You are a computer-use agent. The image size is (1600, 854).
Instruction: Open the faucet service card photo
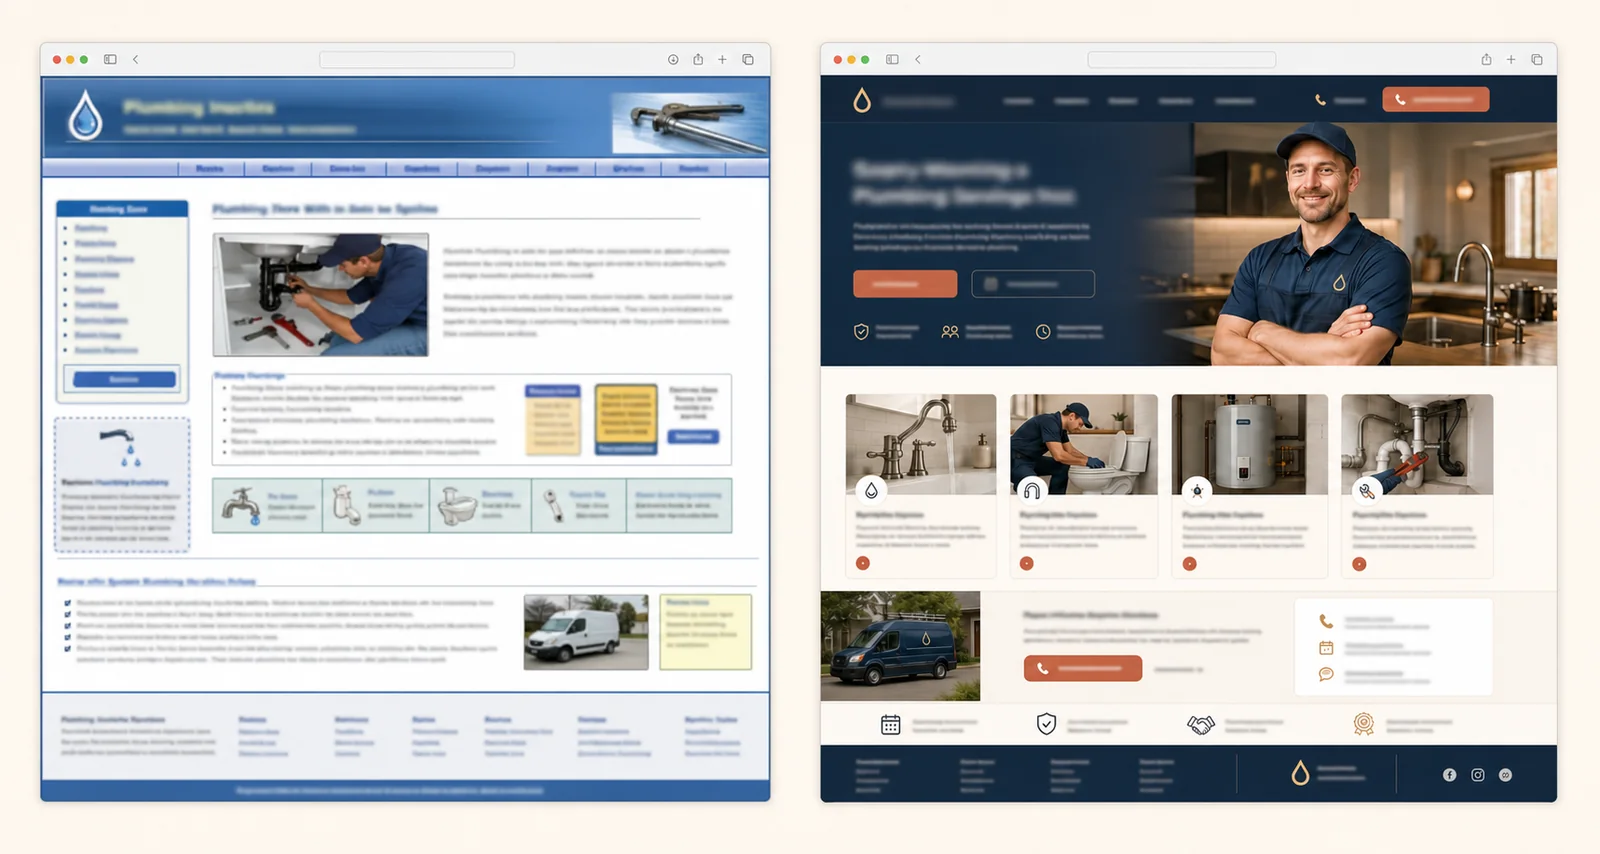click(921, 444)
